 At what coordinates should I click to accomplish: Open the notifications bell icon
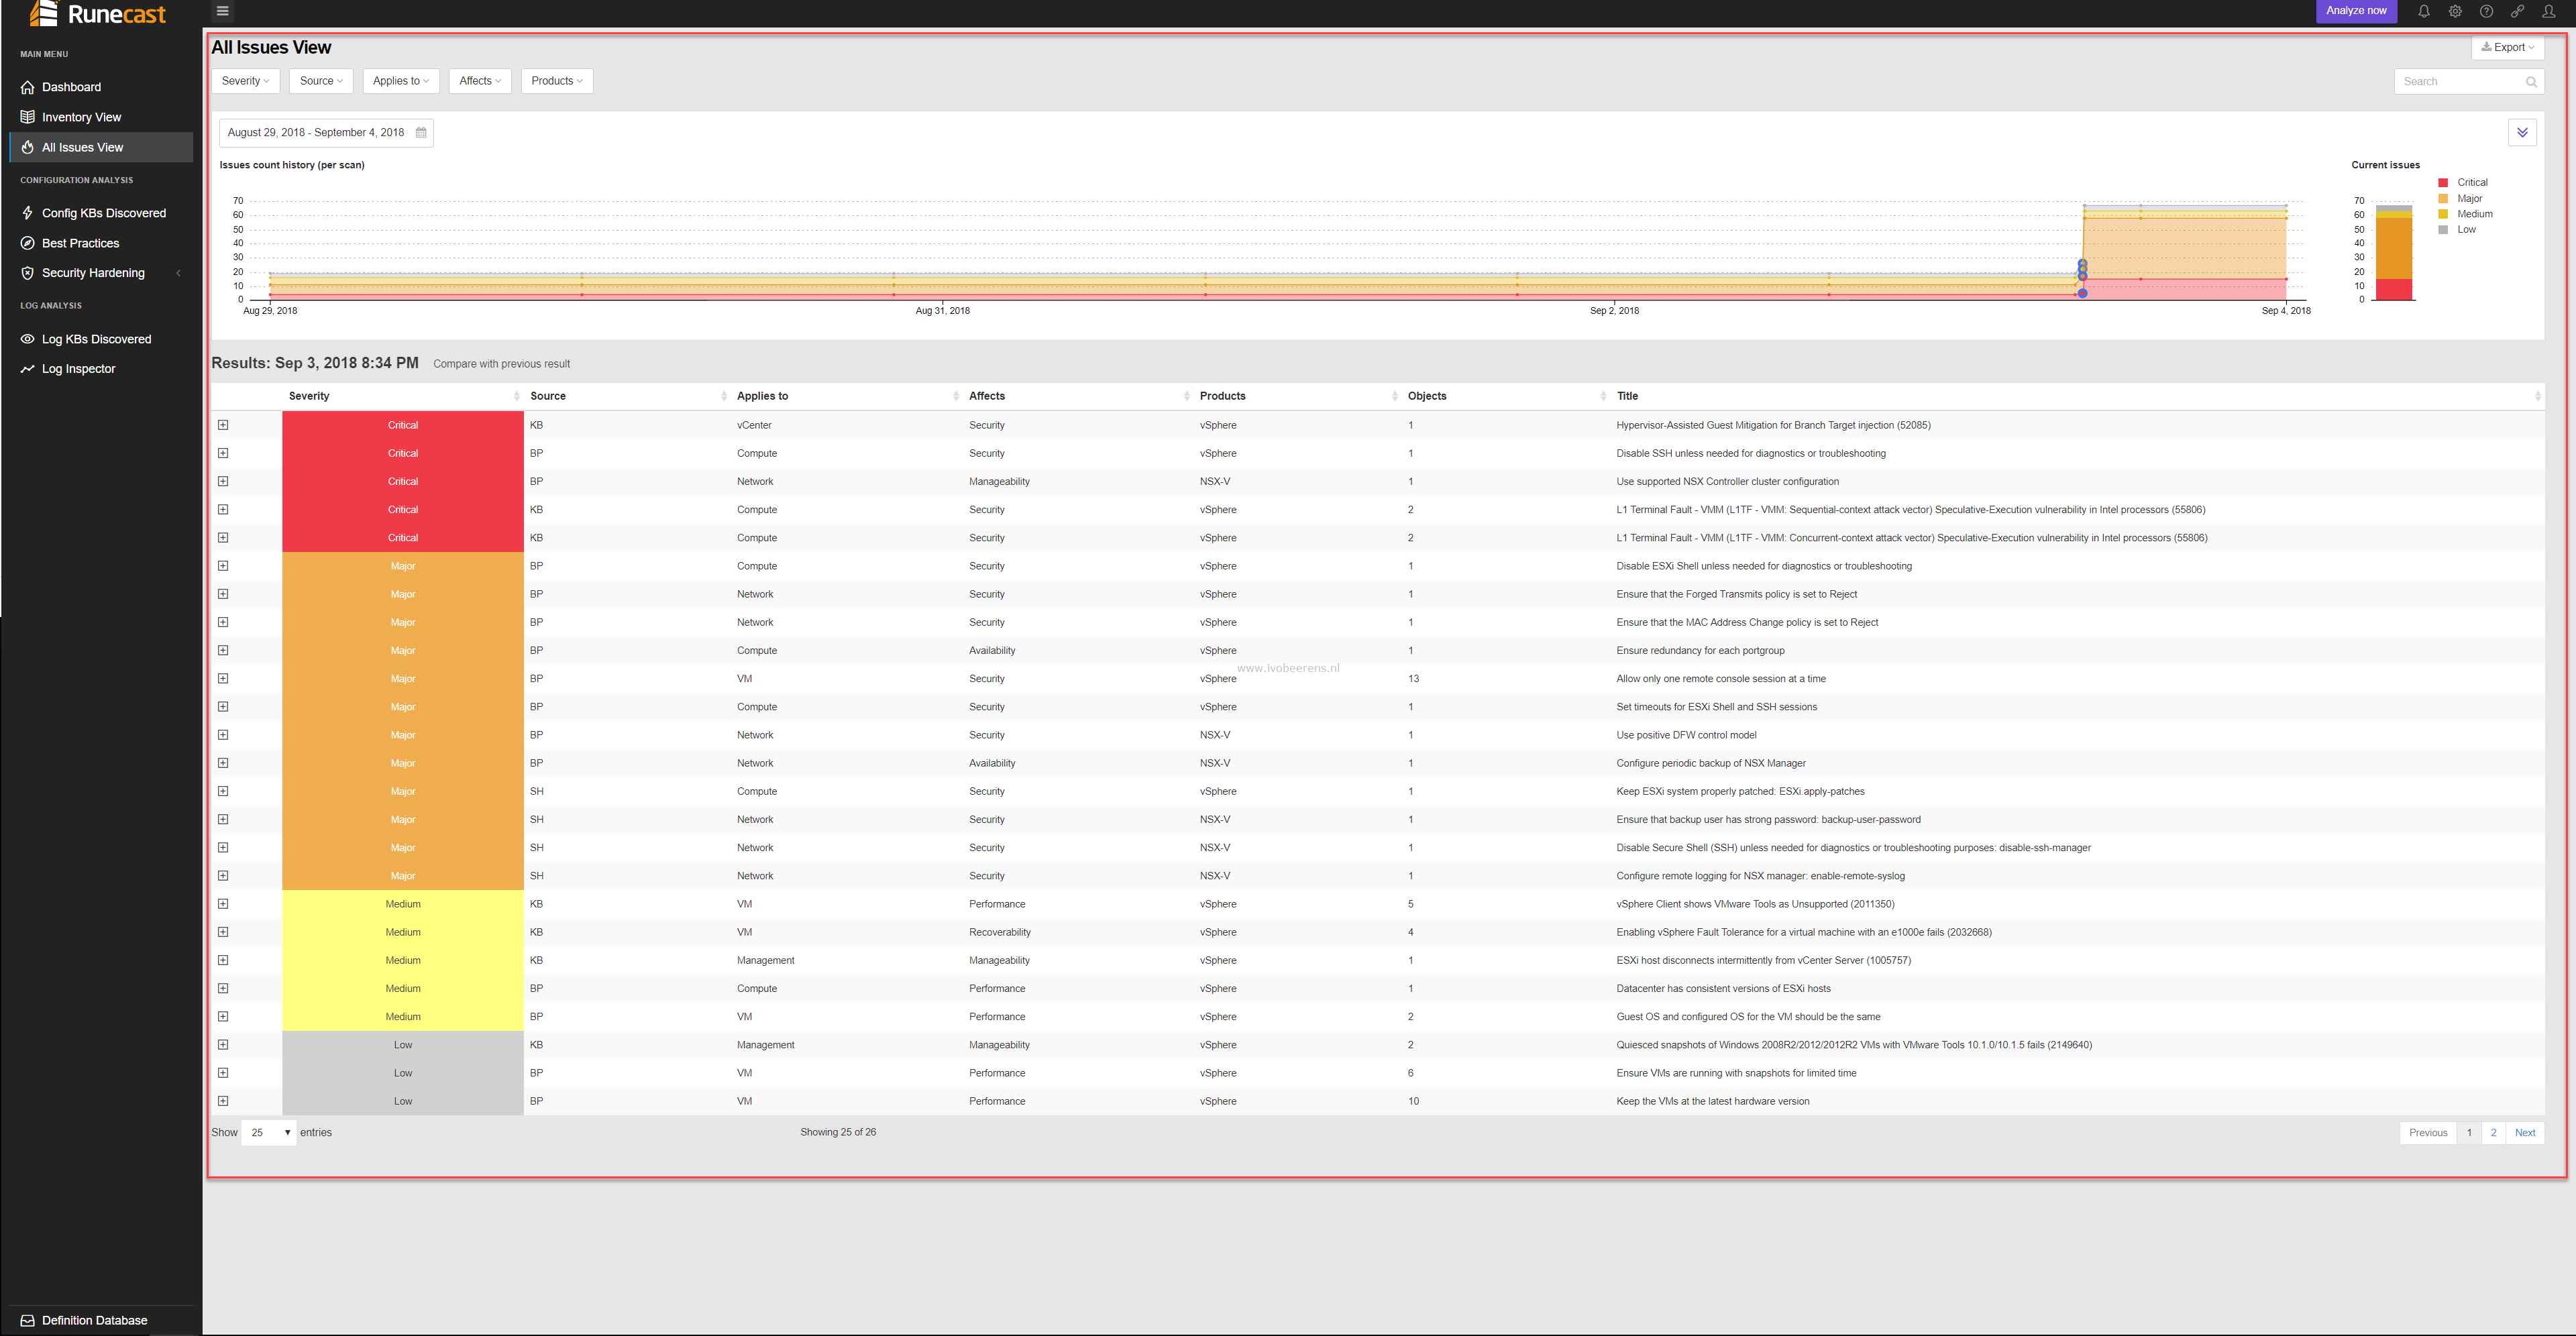2424,11
